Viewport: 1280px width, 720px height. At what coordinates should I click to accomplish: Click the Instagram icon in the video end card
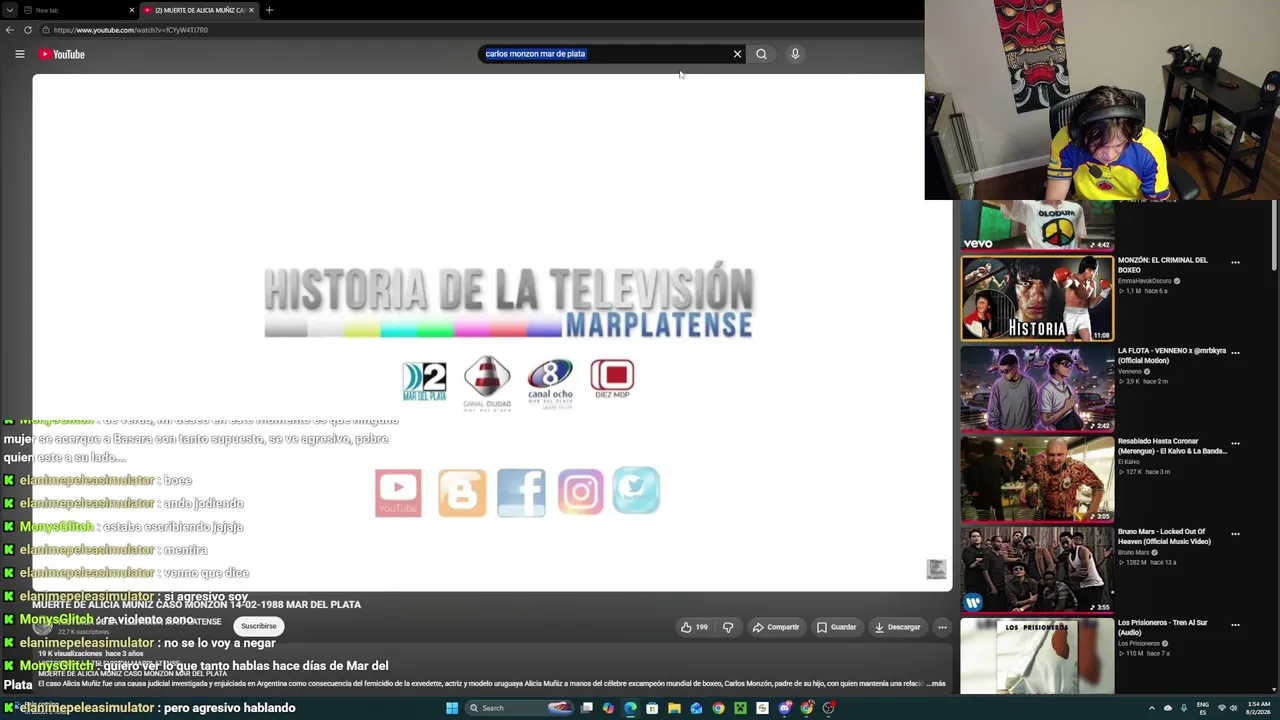[581, 492]
